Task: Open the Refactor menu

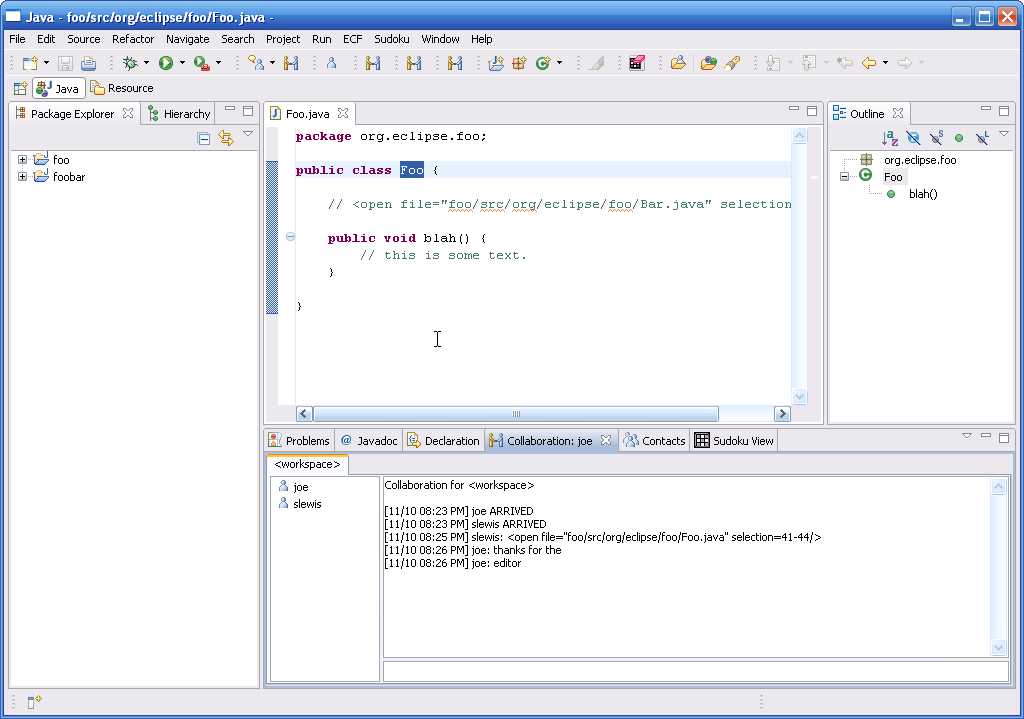Action: [133, 39]
